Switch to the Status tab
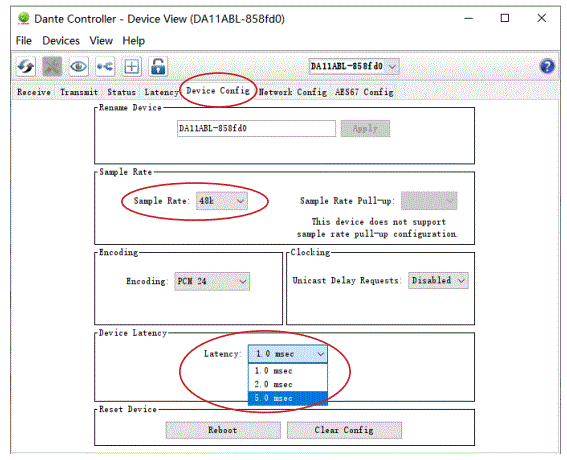The width and height of the screenshot is (567, 460). coord(122,92)
